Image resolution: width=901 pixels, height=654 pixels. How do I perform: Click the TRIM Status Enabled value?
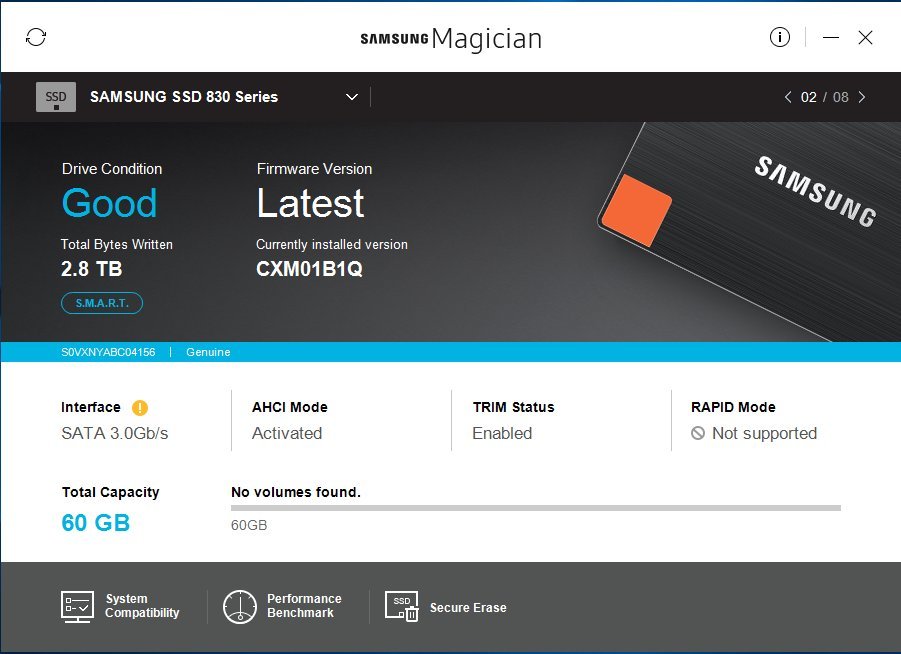[x=502, y=433]
